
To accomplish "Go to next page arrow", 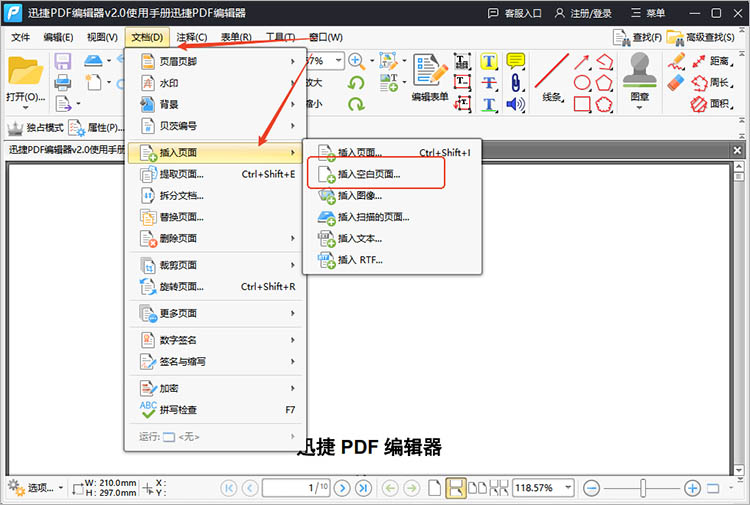I will pos(342,488).
